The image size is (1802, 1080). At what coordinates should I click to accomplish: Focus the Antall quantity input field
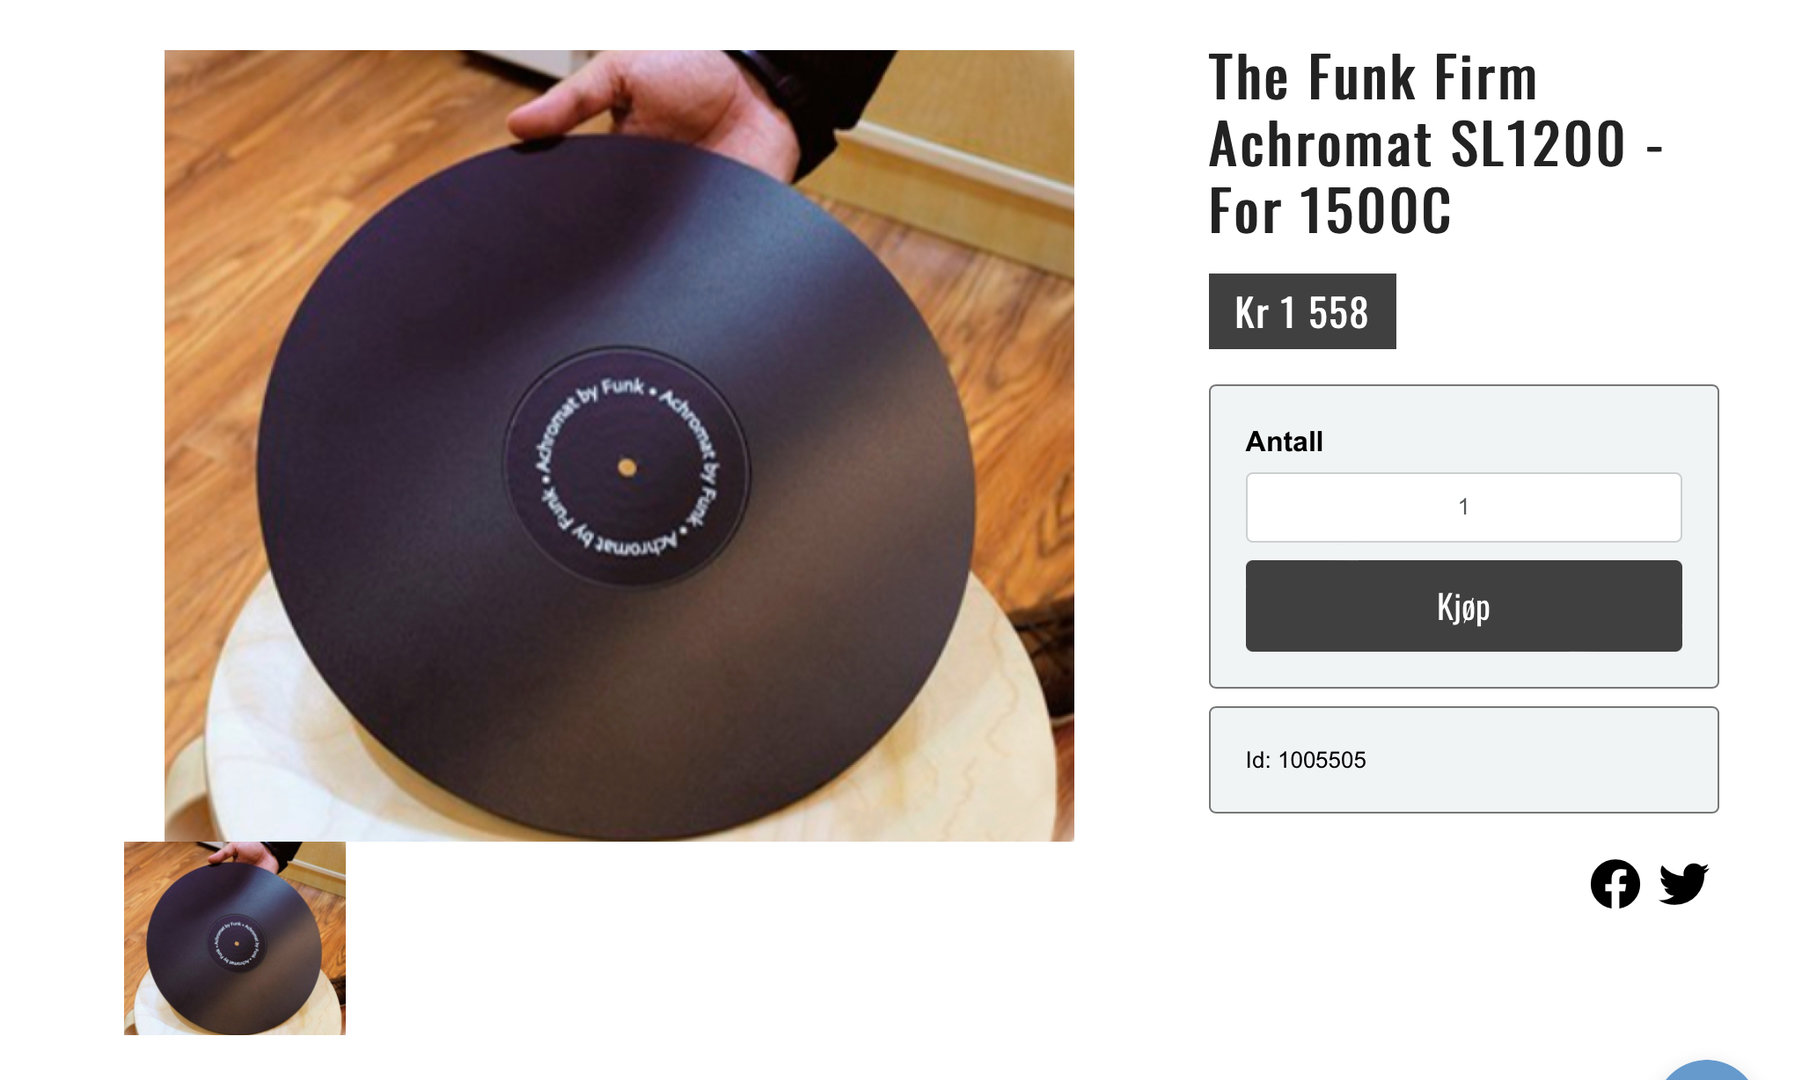(x=1463, y=507)
